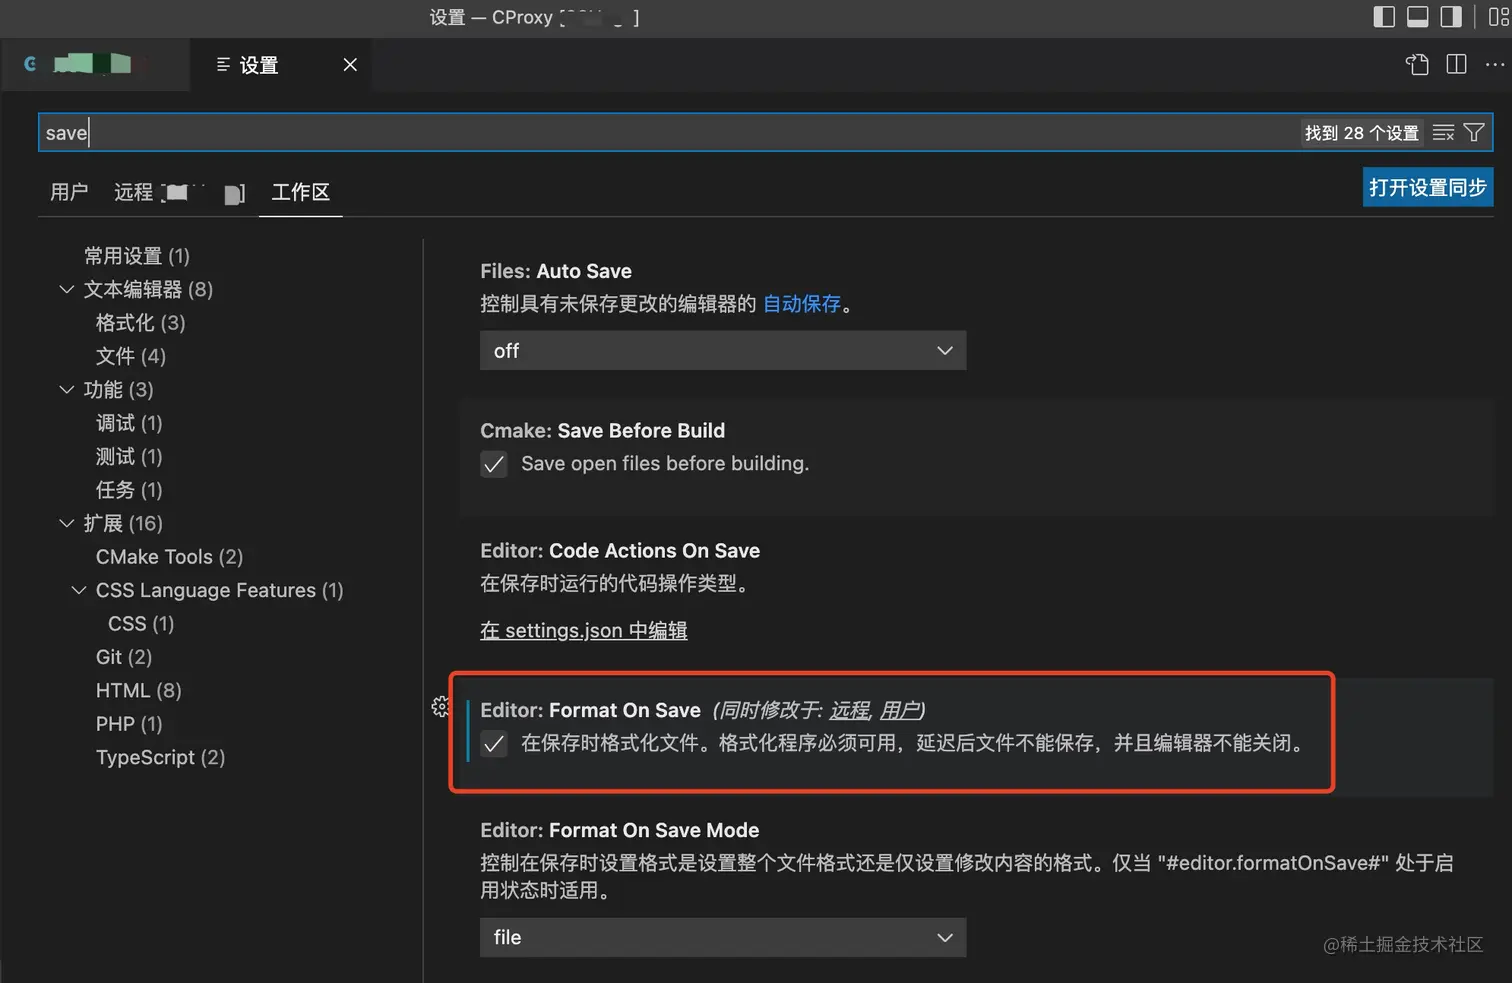1512x983 pixels.
Task: Select 常用设置 (1) in tree
Action: tap(137, 256)
